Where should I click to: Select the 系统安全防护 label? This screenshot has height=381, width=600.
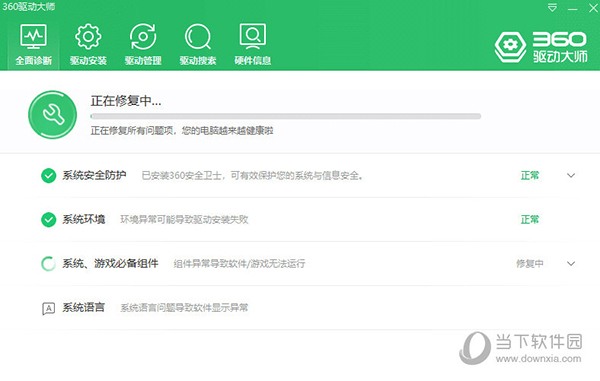(94, 175)
